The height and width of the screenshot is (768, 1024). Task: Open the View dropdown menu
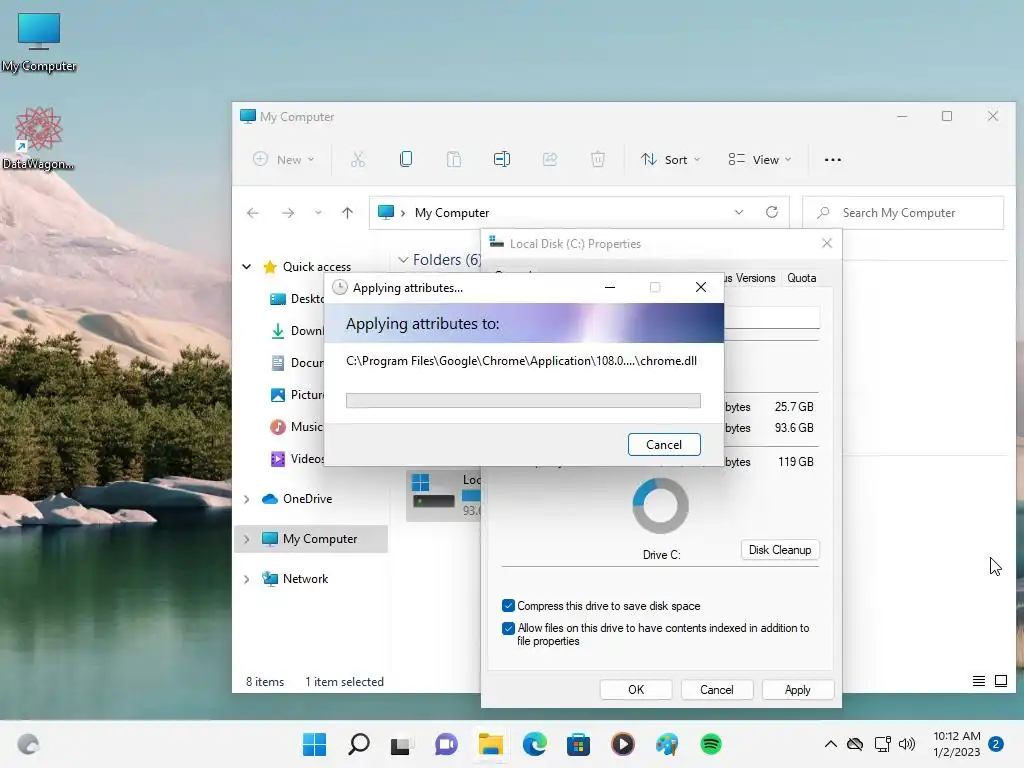tap(760, 159)
